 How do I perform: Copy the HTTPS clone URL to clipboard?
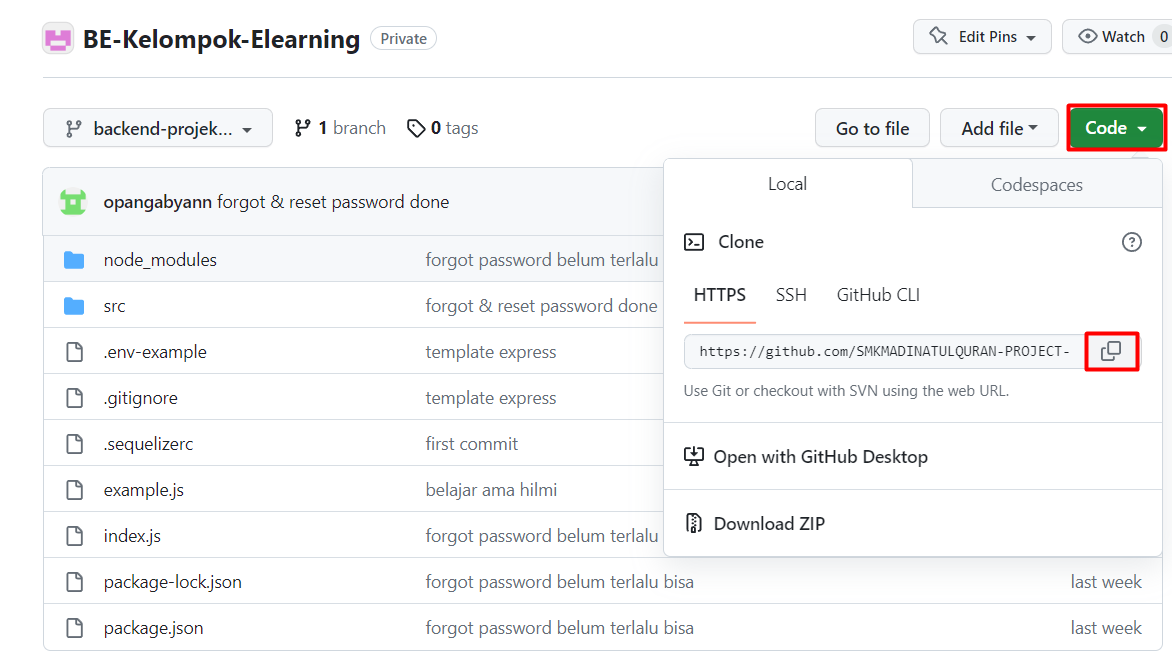pyautogui.click(x=1111, y=351)
